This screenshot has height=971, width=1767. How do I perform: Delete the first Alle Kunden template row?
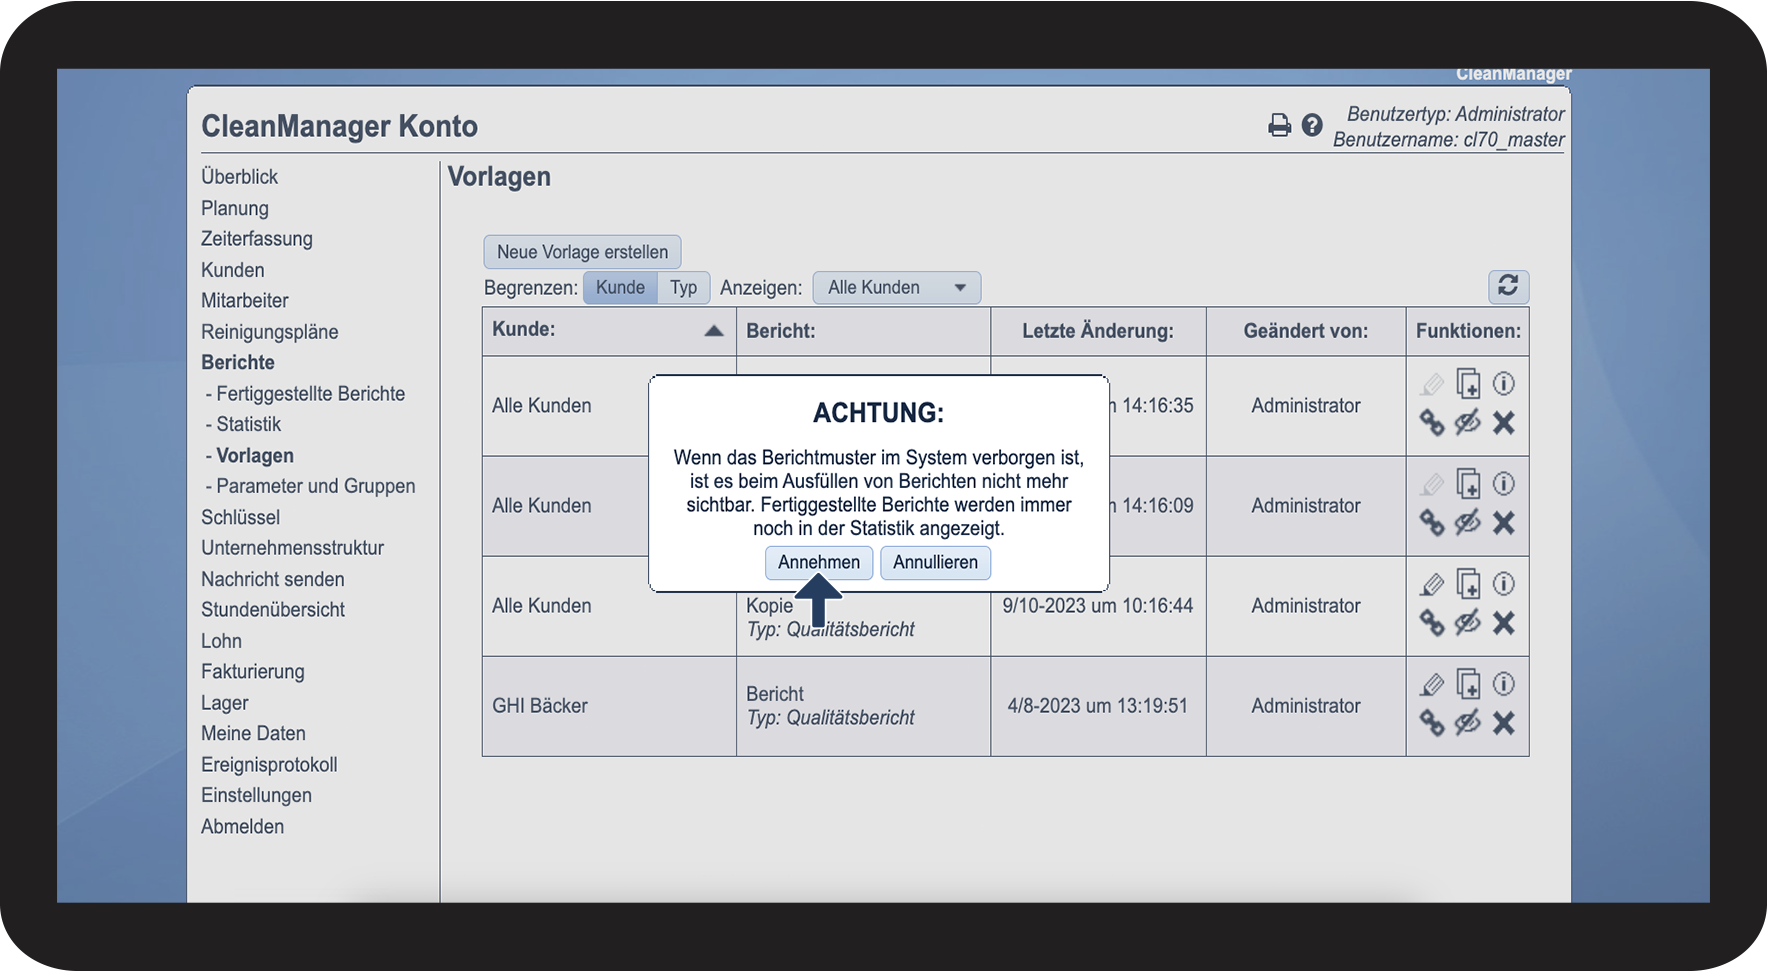(x=1503, y=423)
